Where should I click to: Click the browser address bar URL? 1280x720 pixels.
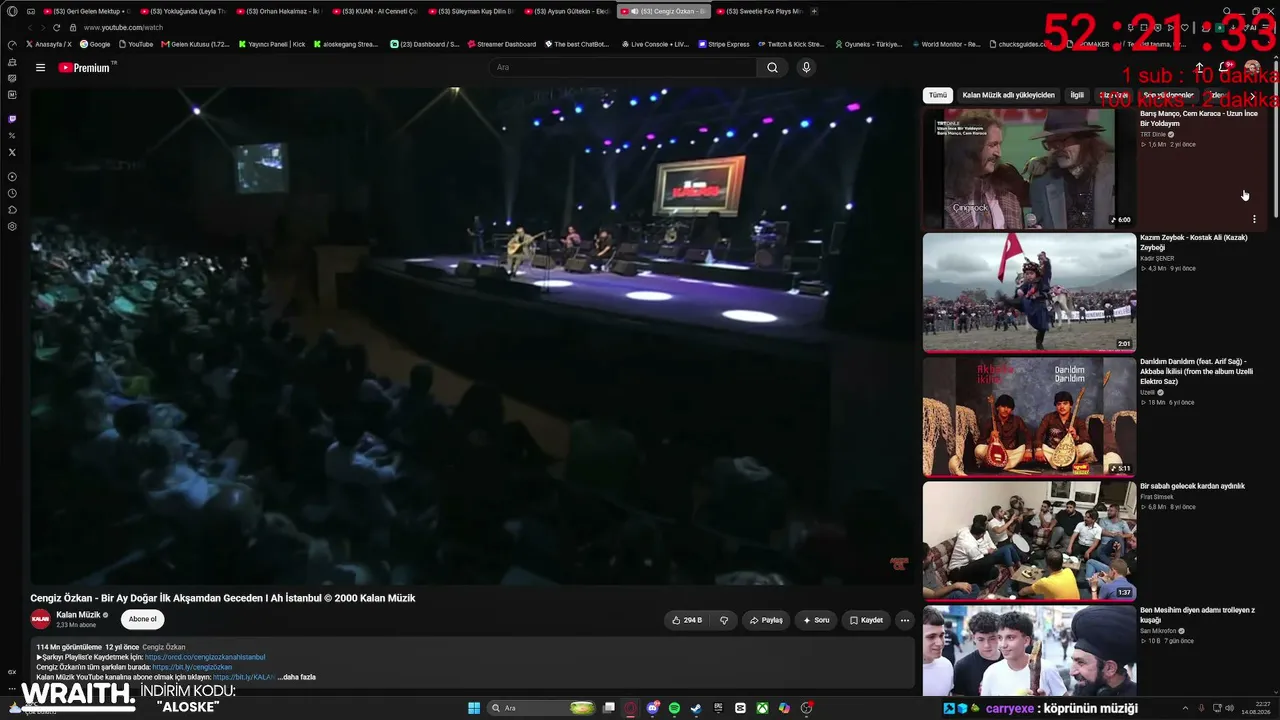tap(123, 27)
